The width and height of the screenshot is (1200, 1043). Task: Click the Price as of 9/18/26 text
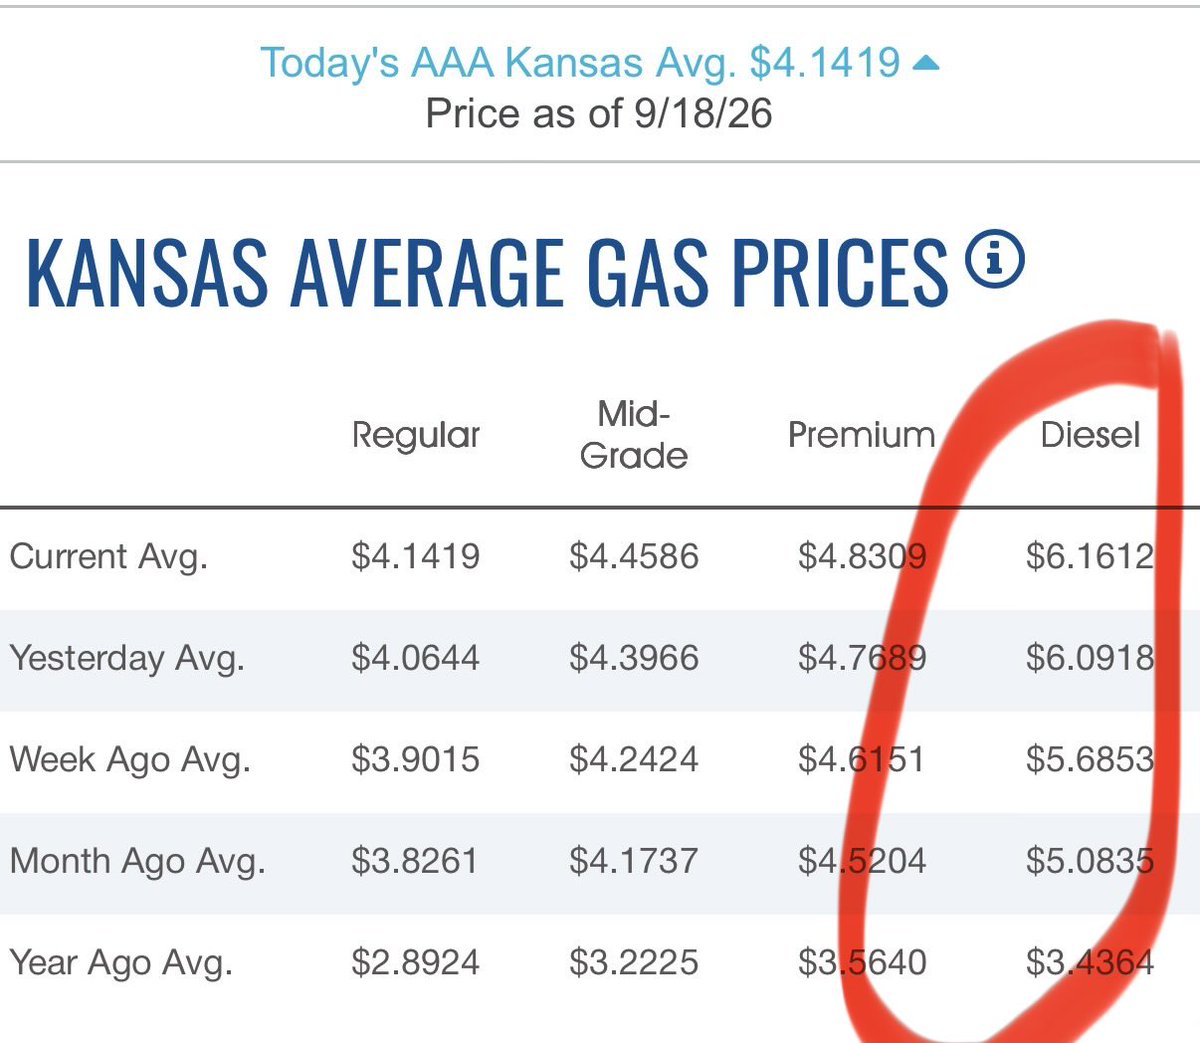pyautogui.click(x=599, y=113)
